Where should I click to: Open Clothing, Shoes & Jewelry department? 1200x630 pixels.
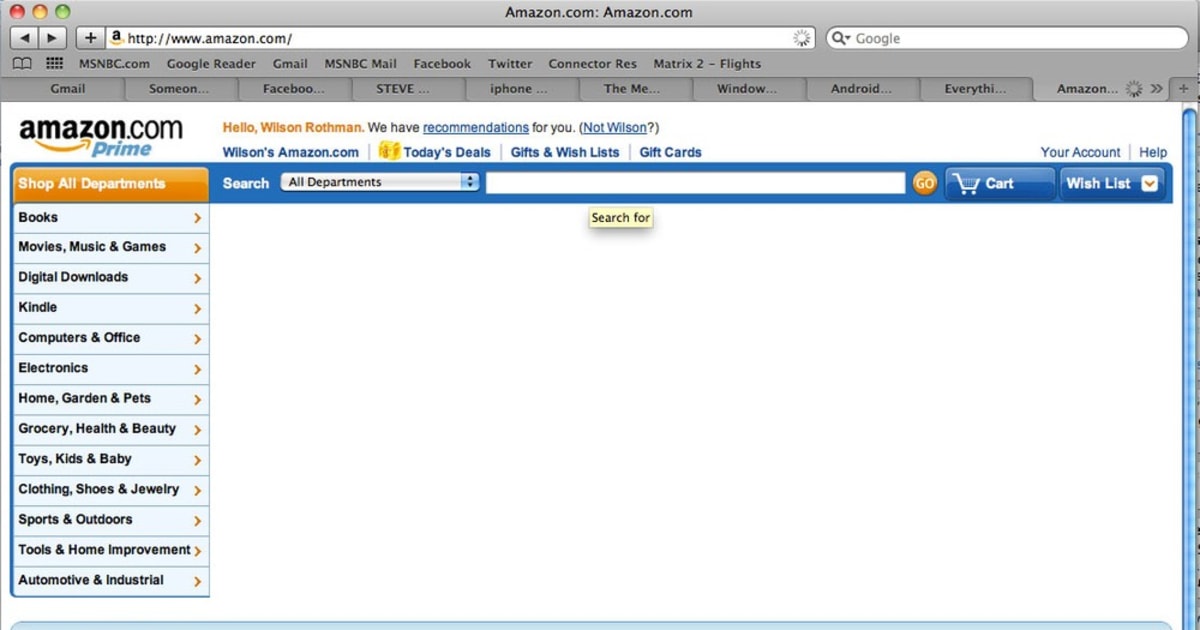tap(110, 489)
